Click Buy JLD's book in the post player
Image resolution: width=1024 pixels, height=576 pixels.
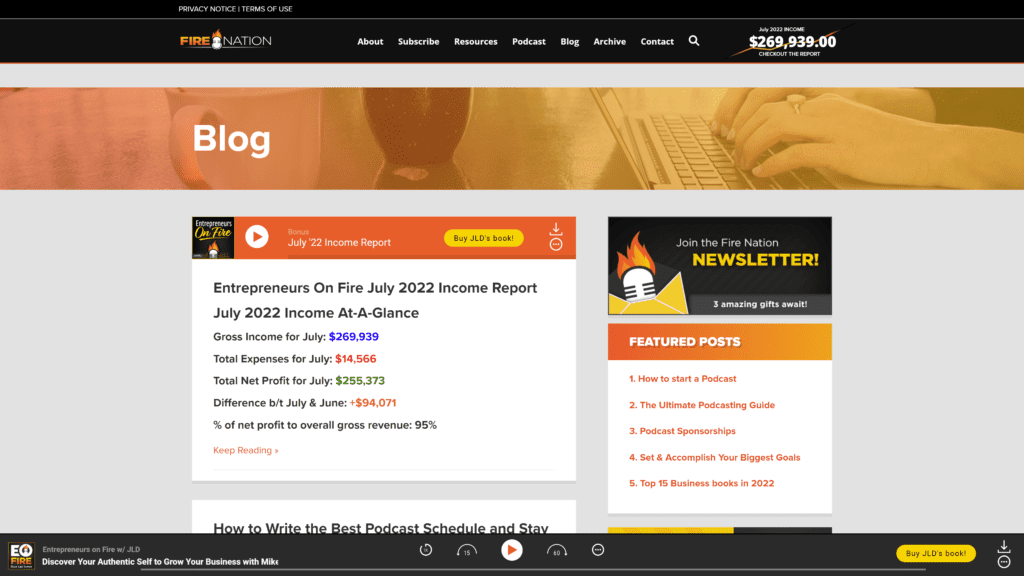[483, 238]
